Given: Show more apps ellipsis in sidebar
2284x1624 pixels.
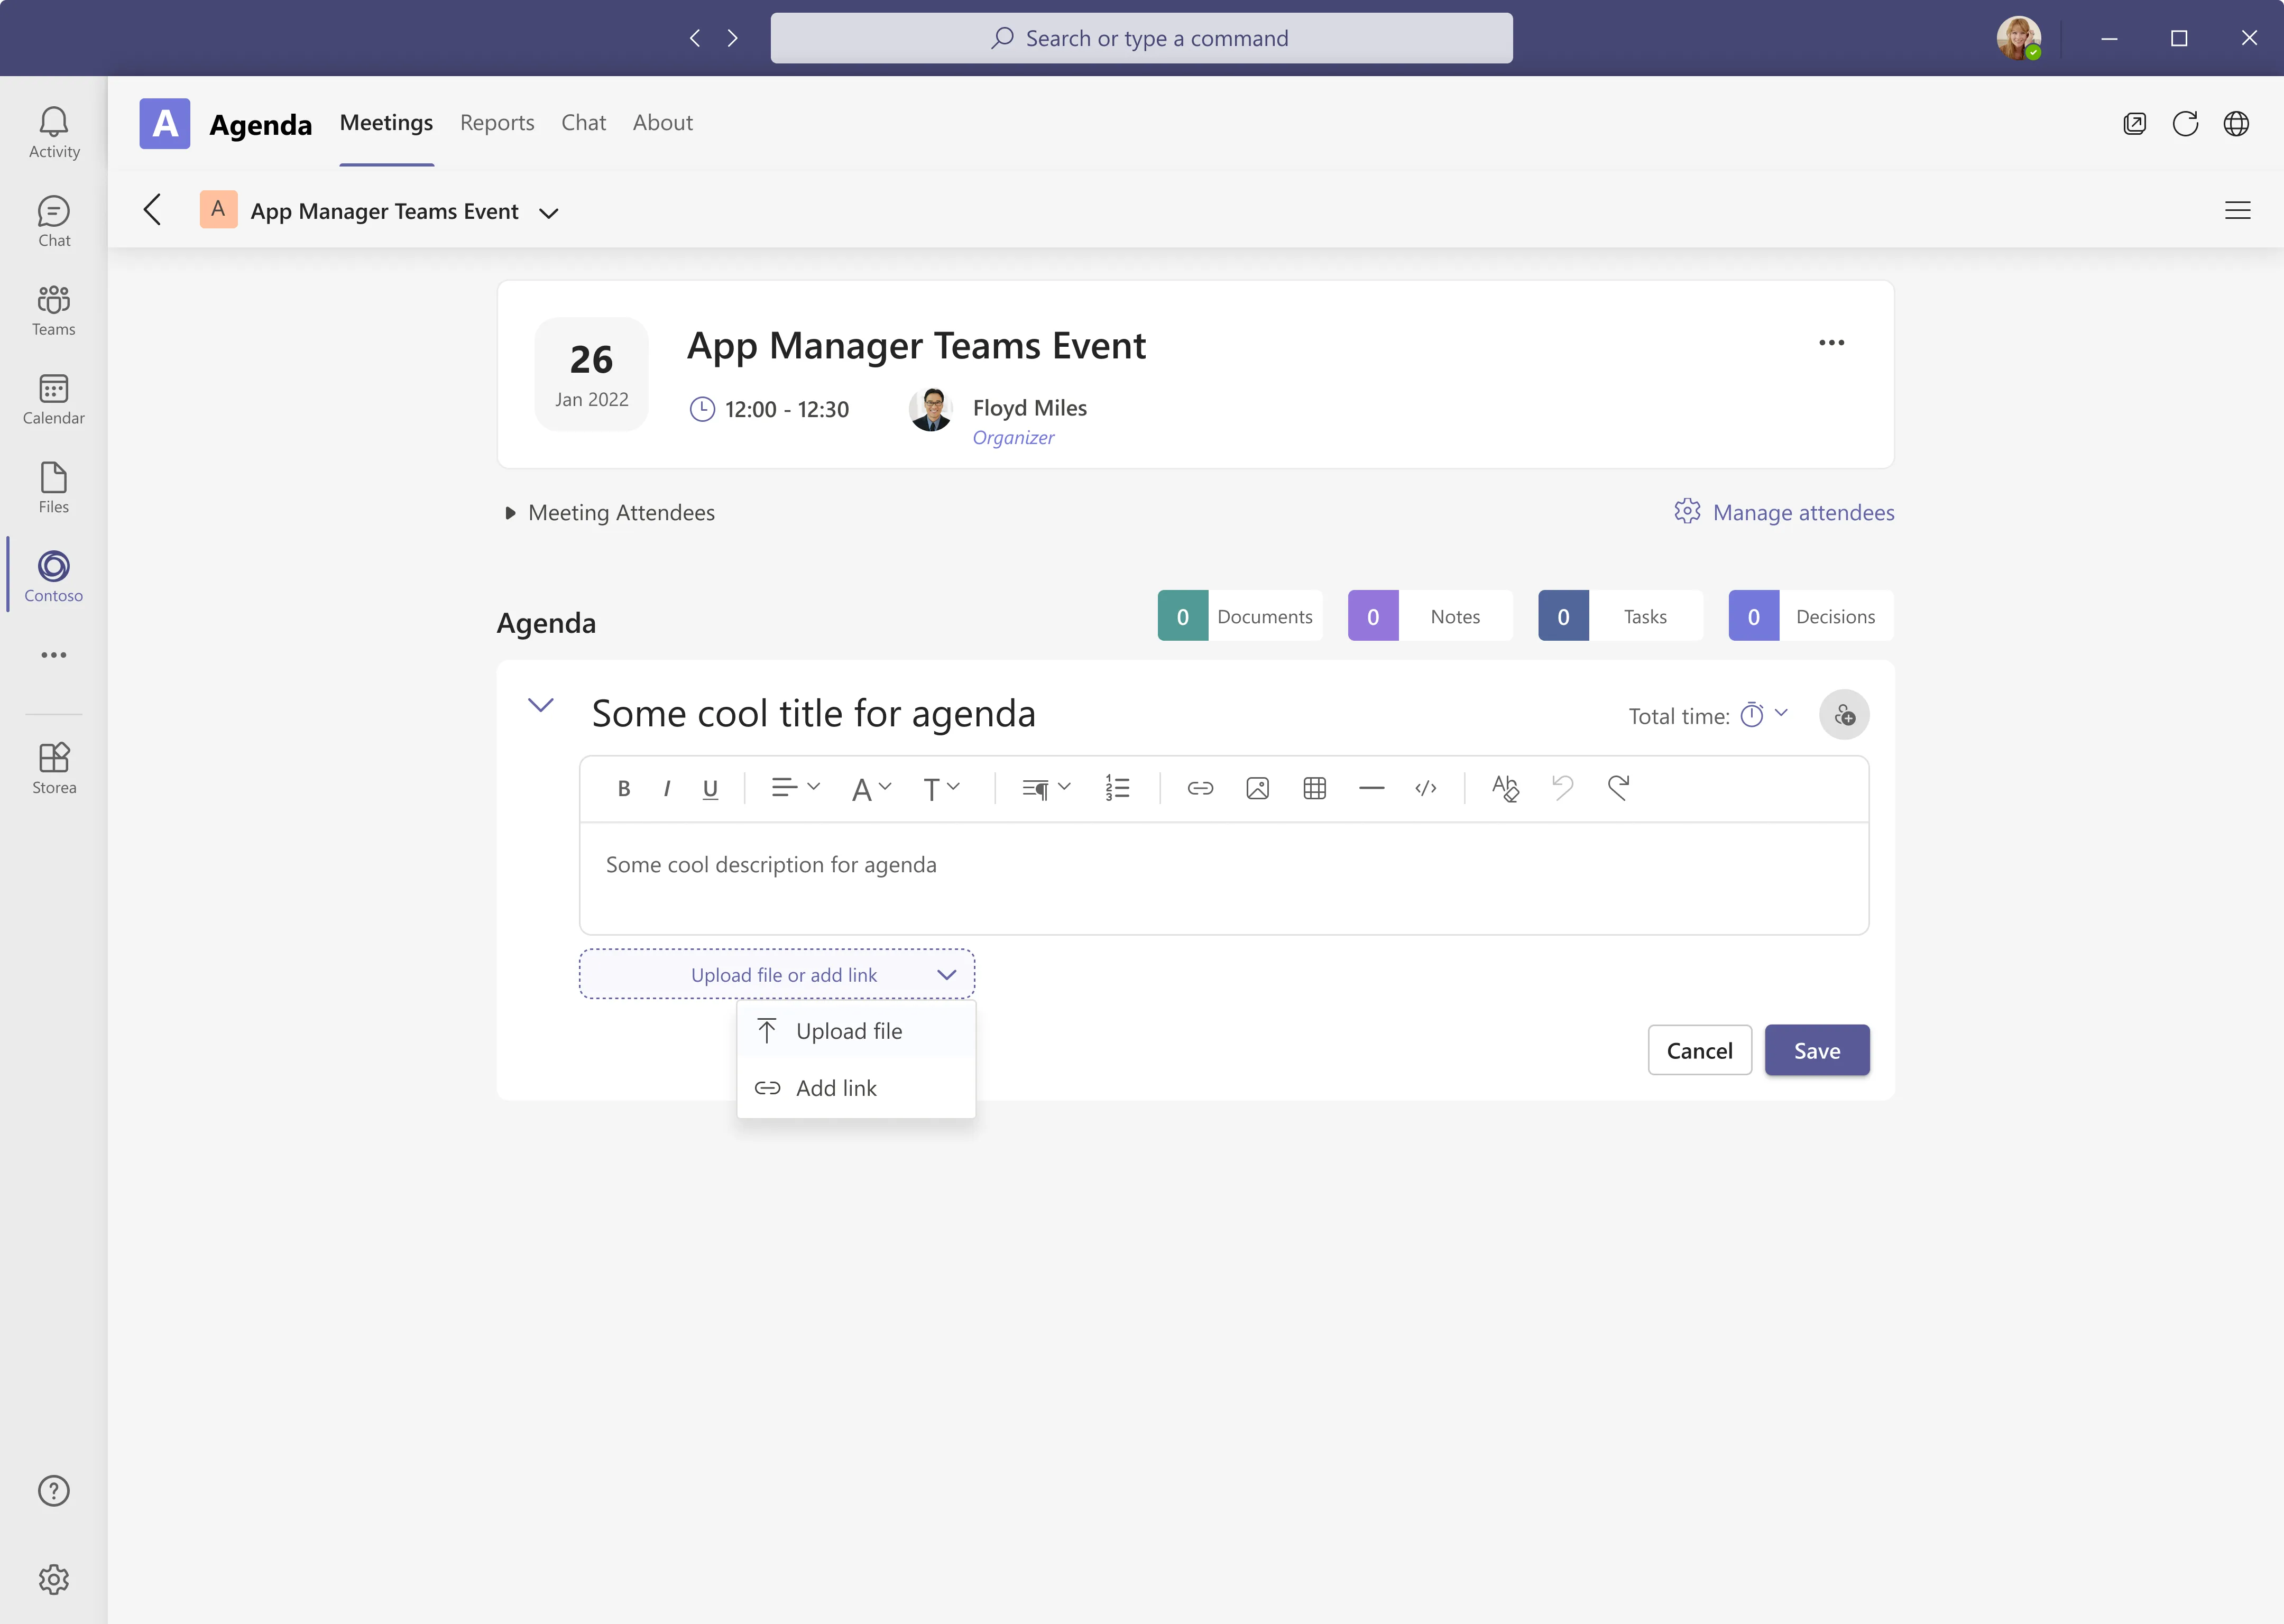Looking at the screenshot, I should coord(54,655).
